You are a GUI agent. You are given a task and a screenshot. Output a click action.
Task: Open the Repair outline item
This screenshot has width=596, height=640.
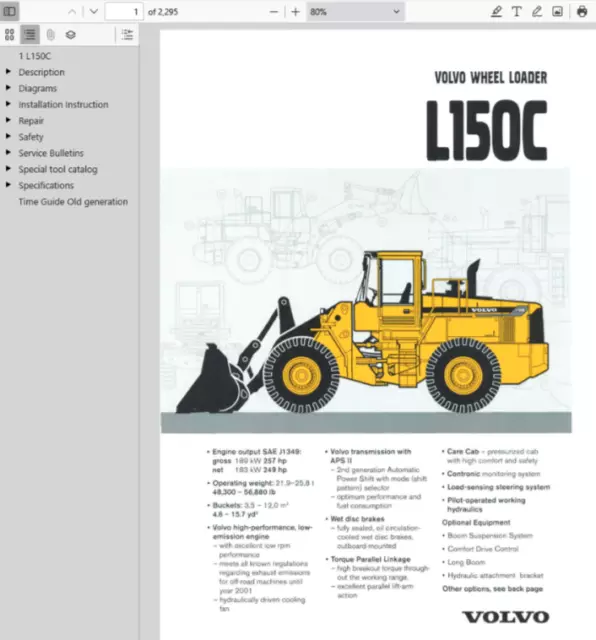click(x=31, y=121)
